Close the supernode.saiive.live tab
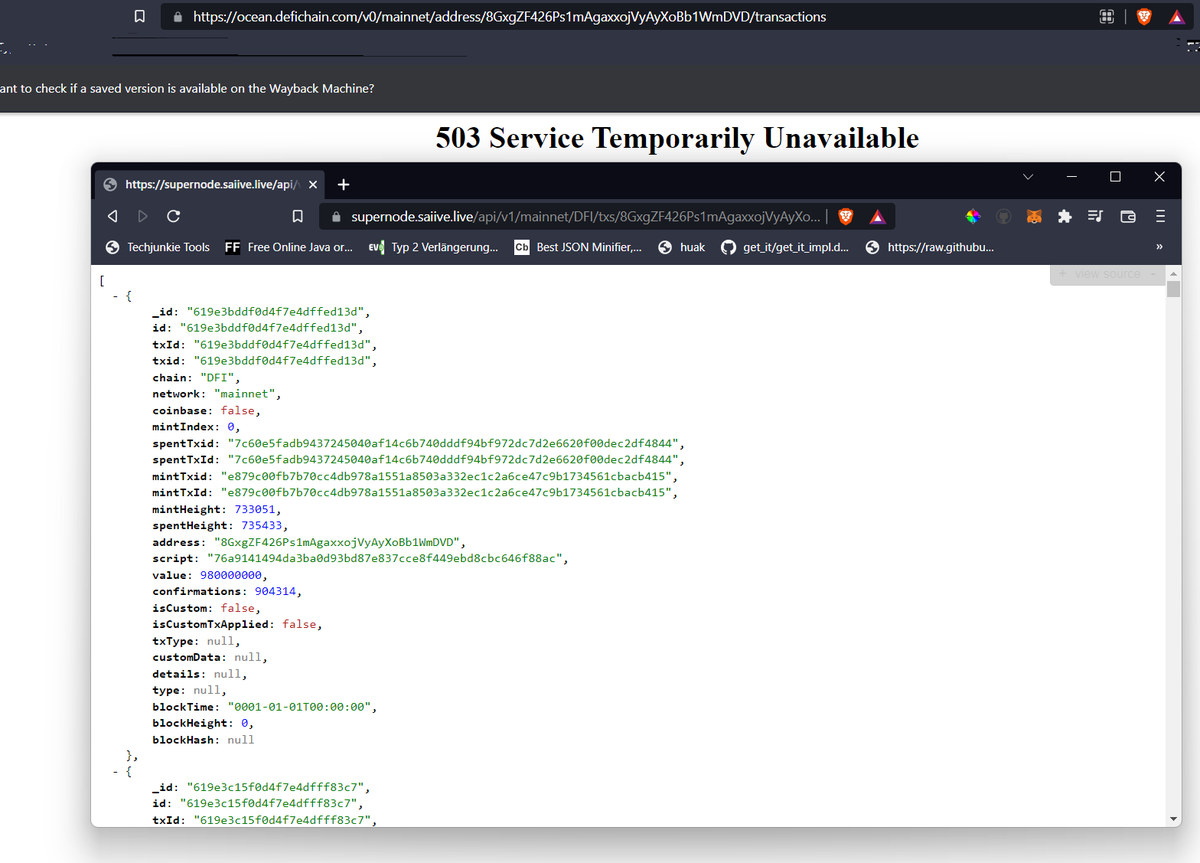This screenshot has height=863, width=1200. 313,184
